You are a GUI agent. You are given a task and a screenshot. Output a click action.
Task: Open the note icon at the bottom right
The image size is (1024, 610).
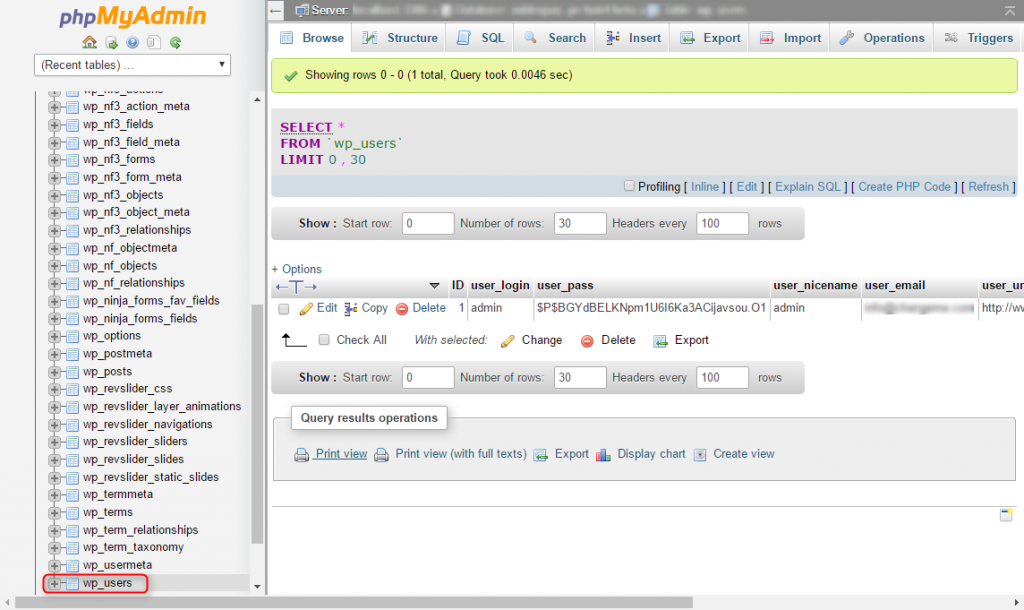click(x=1006, y=515)
